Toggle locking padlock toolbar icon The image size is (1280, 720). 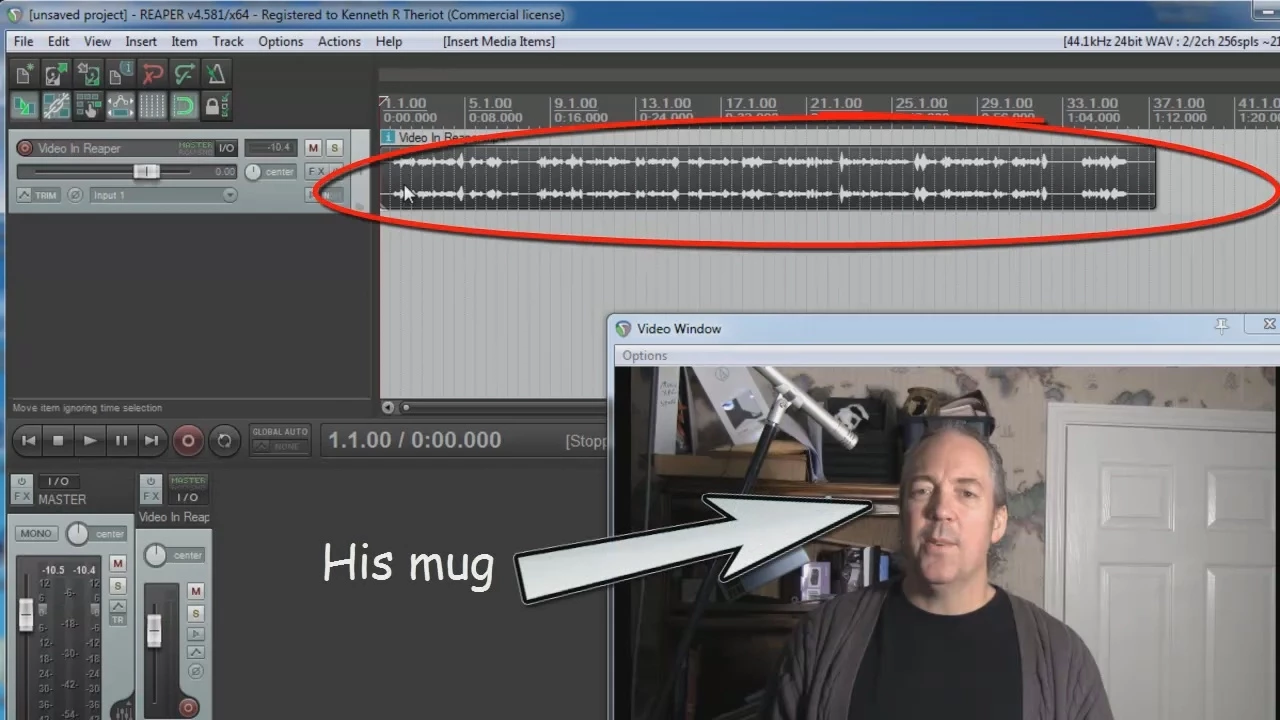214,105
